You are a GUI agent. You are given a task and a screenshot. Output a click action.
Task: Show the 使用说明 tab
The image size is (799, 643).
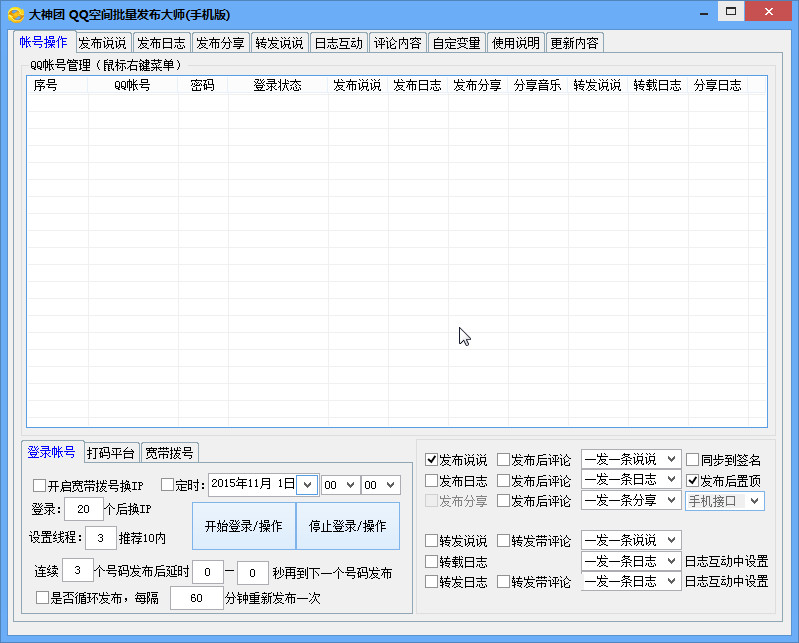coord(516,43)
